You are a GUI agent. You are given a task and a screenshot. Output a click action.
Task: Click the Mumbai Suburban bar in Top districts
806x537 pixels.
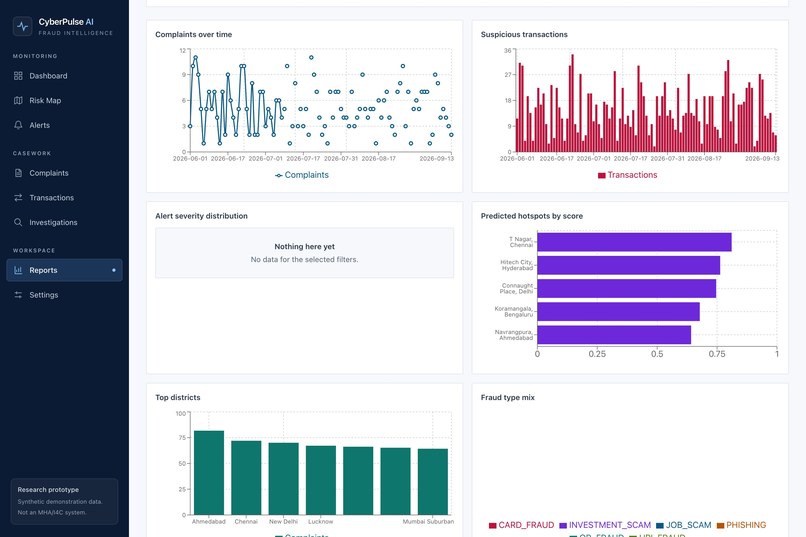click(433, 482)
